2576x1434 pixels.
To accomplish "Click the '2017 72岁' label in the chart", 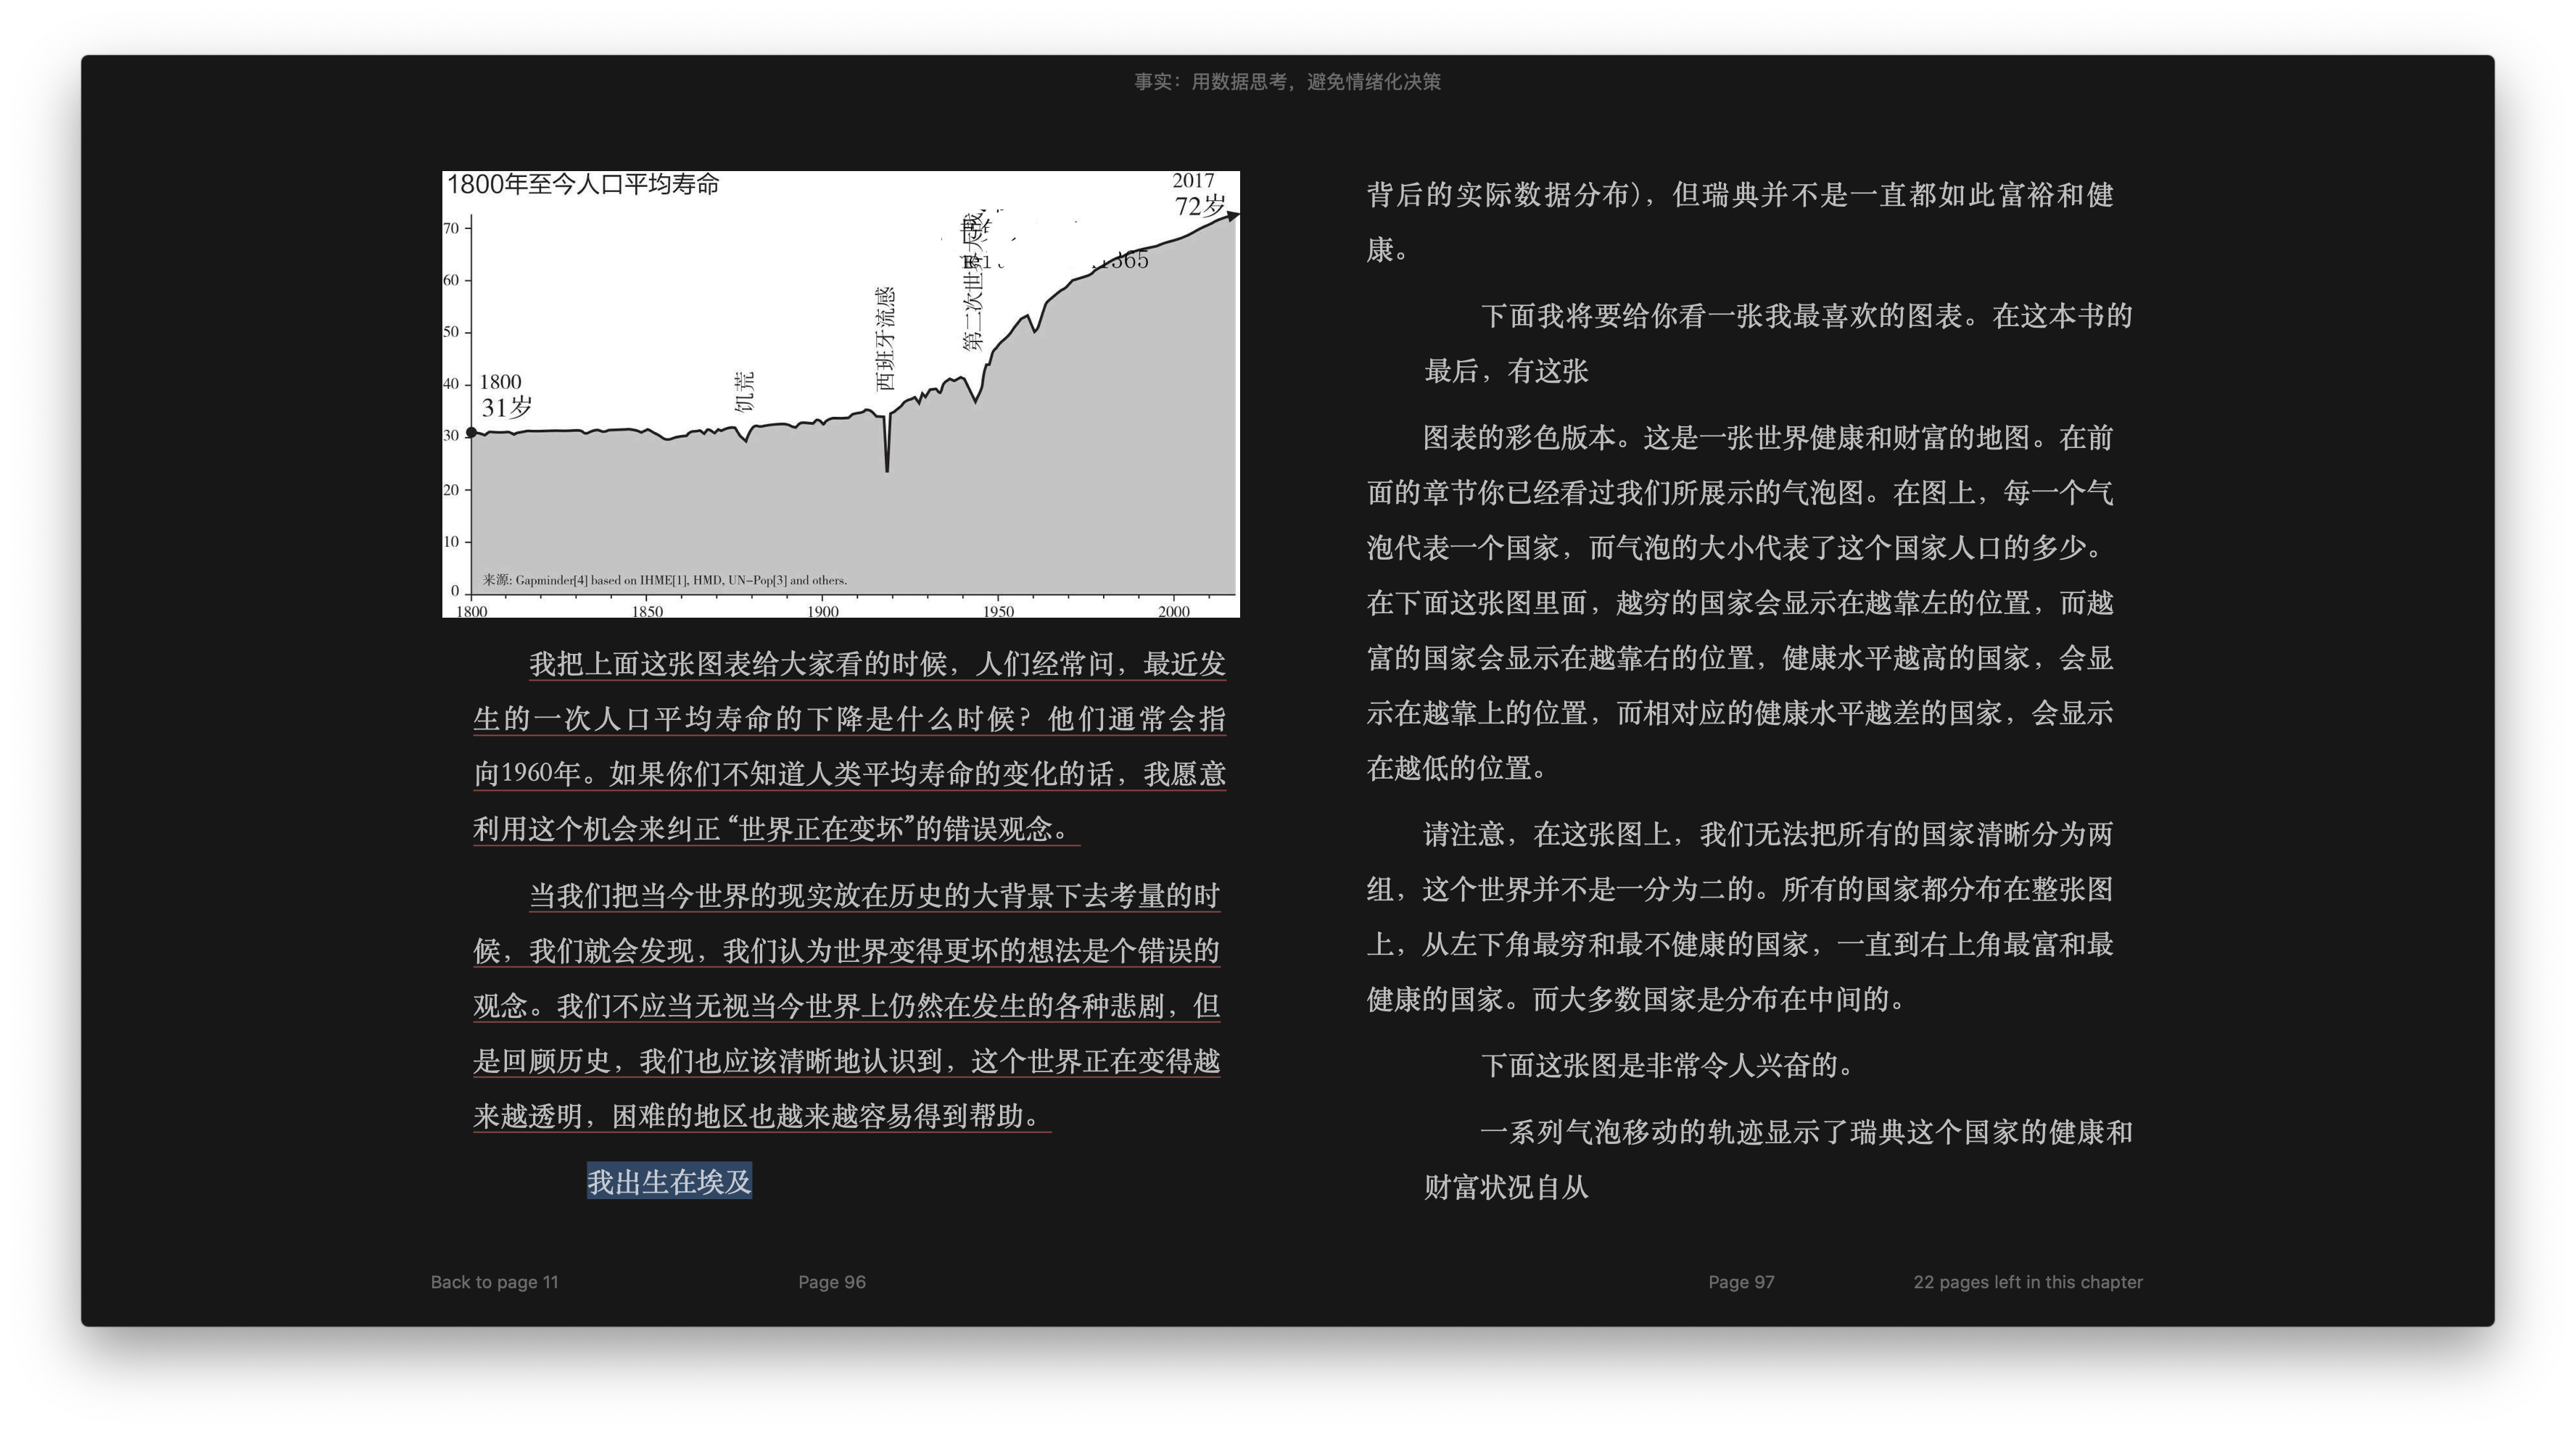I will point(1198,195).
